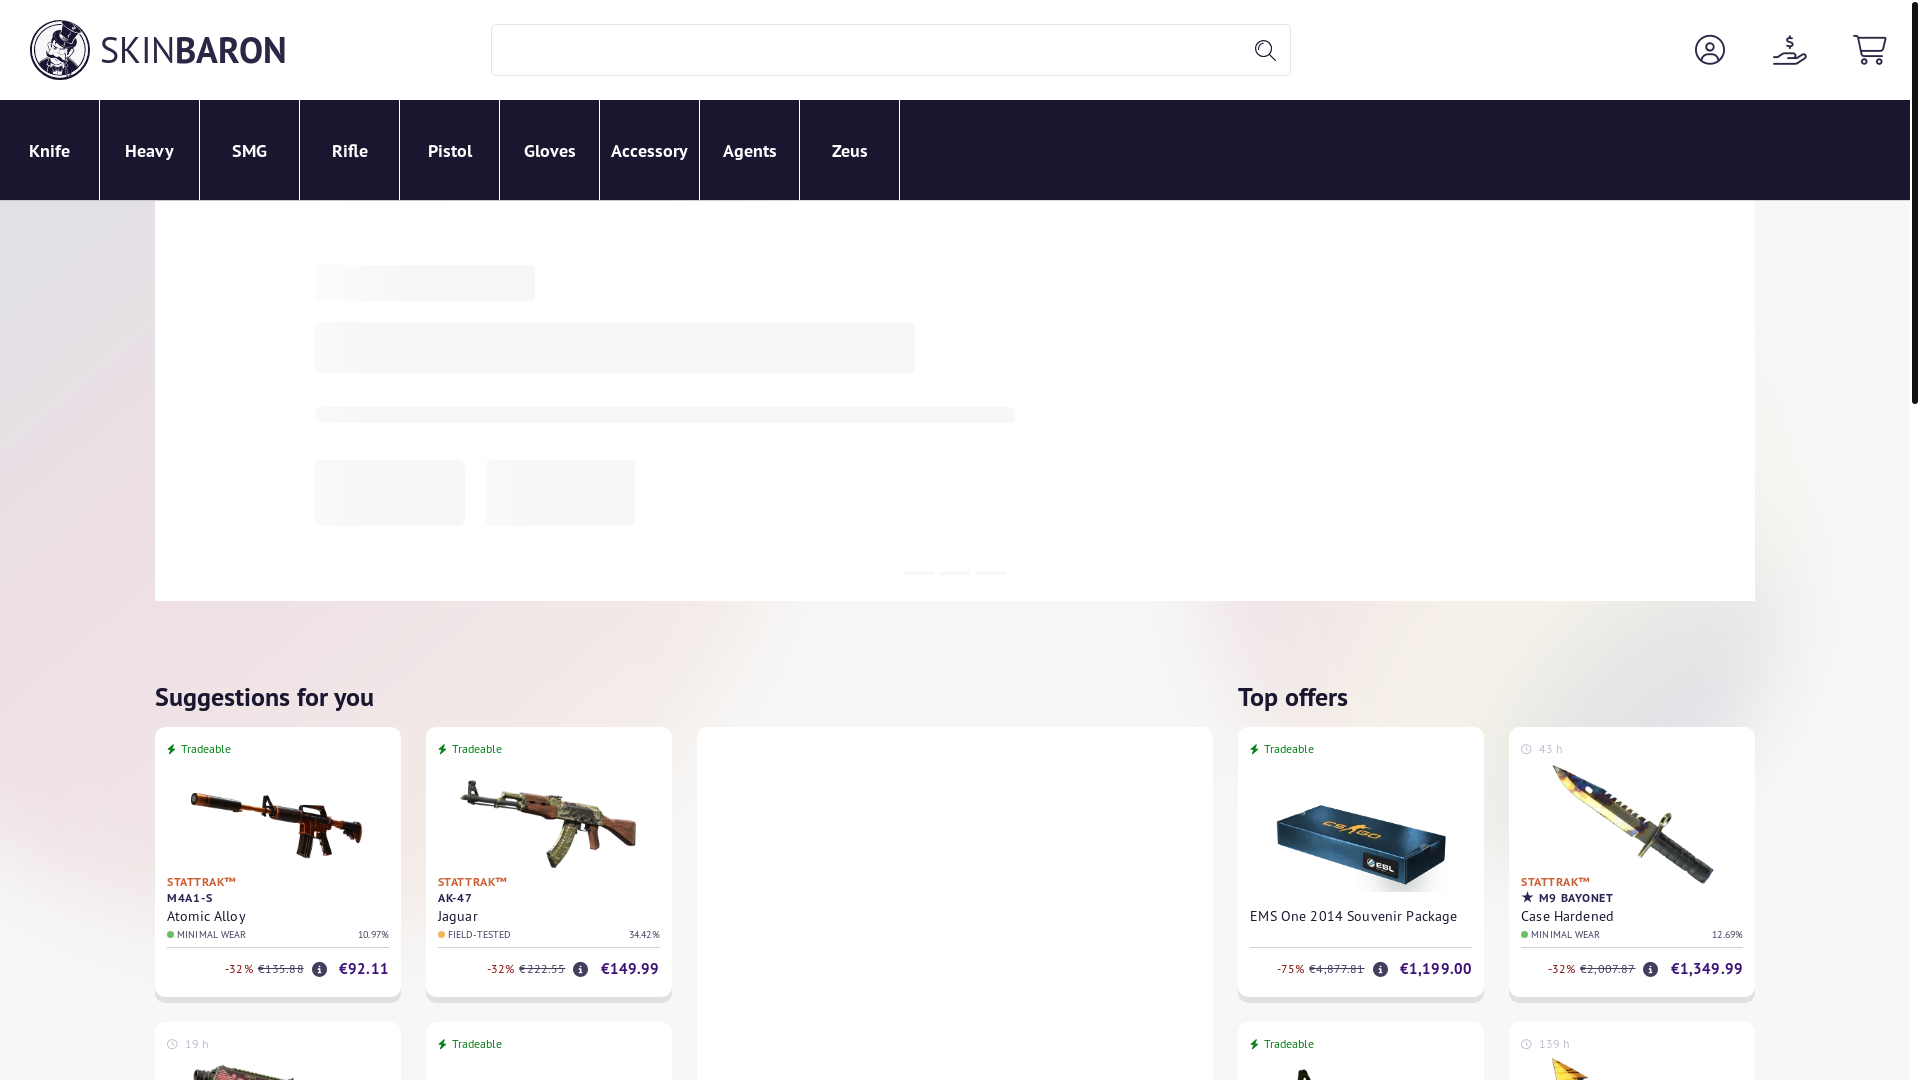The width and height of the screenshot is (1920, 1080).
Task: Click the star icon beside M9 Bayonet
Action: pos(1527,898)
